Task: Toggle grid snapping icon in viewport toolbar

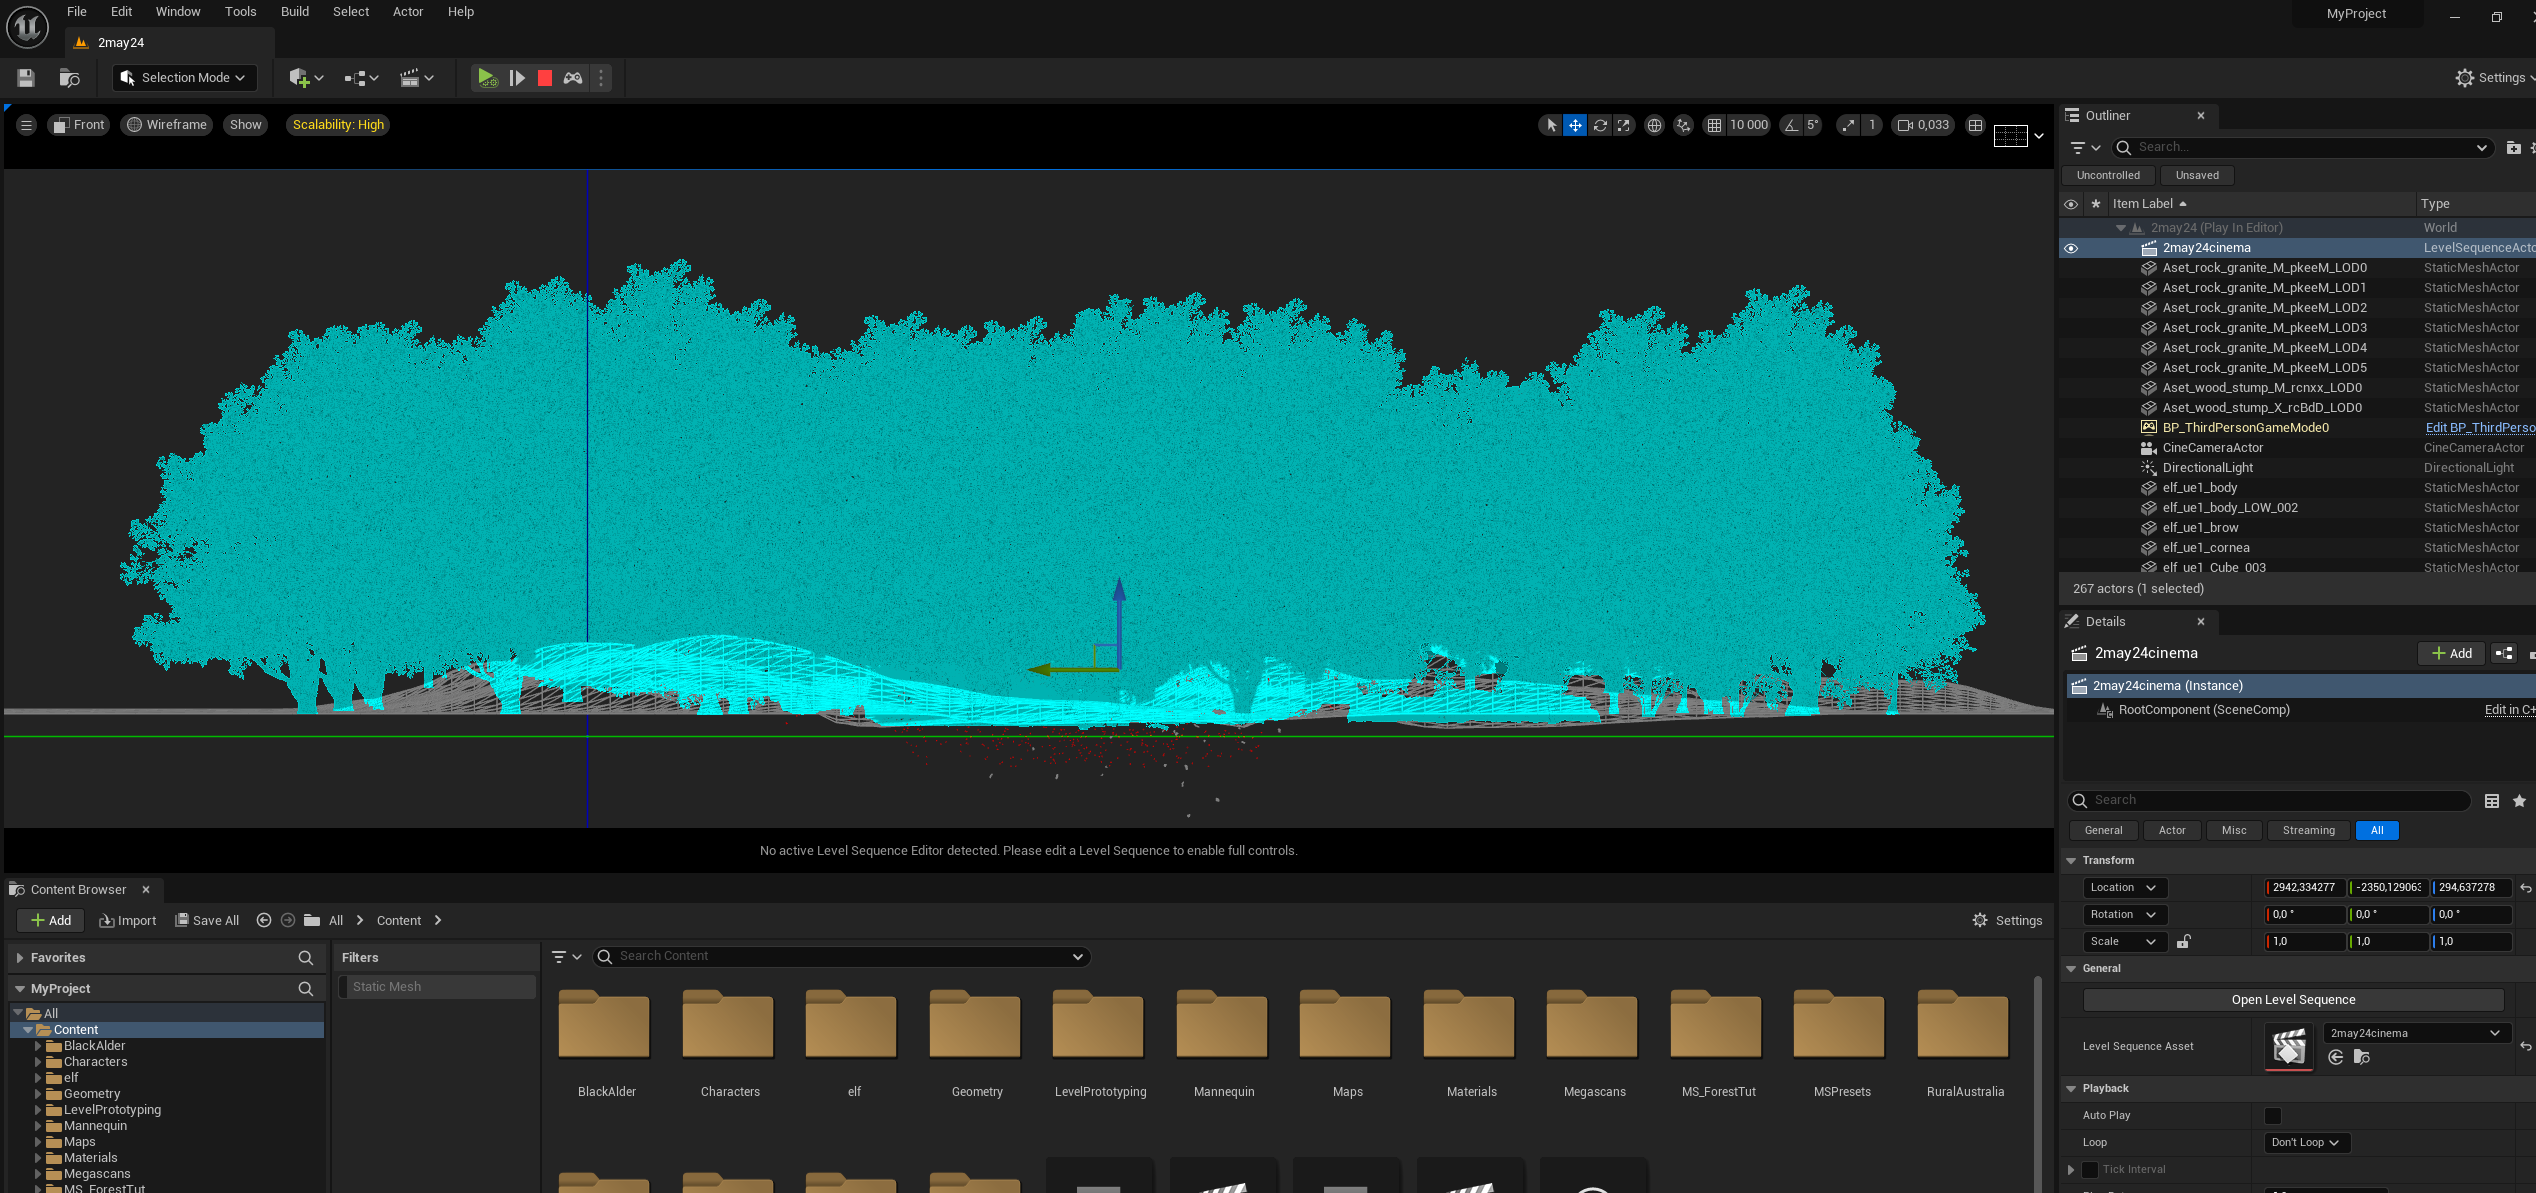Action: tap(1714, 125)
